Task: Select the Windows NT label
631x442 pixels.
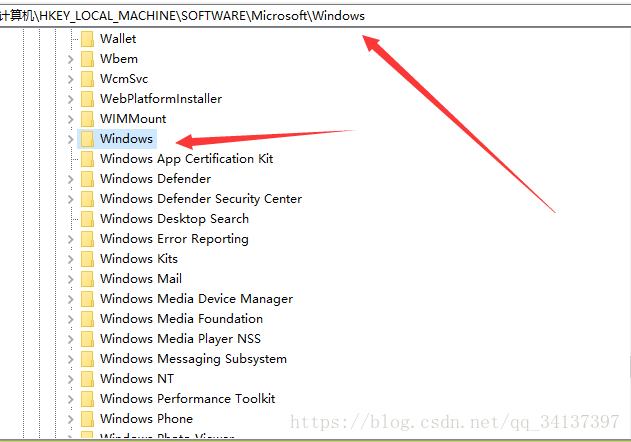Action: (137, 378)
